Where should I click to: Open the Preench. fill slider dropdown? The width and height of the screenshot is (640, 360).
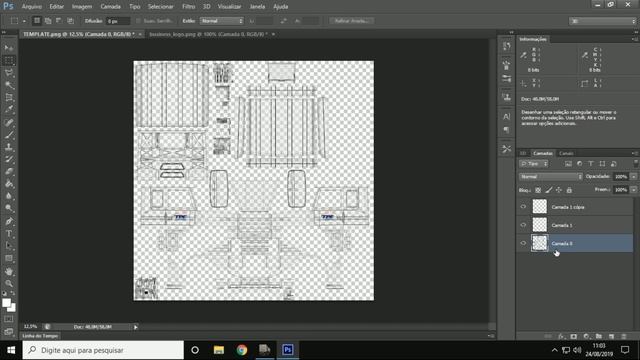click(633, 190)
